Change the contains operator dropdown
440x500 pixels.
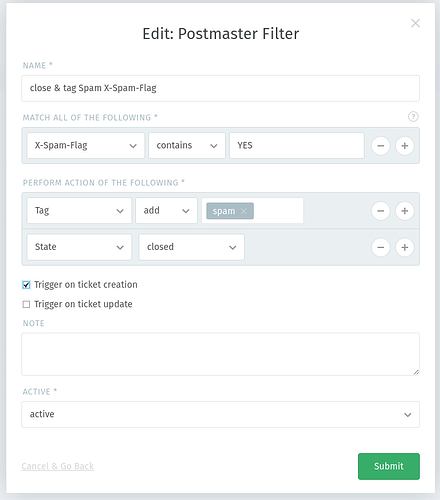point(187,146)
